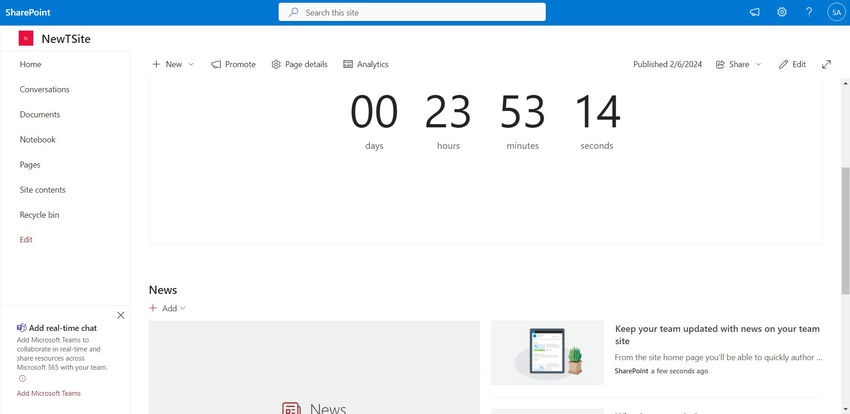Screen dimensions: 850x414
Task: Click the Page details button label
Action: tap(306, 64)
